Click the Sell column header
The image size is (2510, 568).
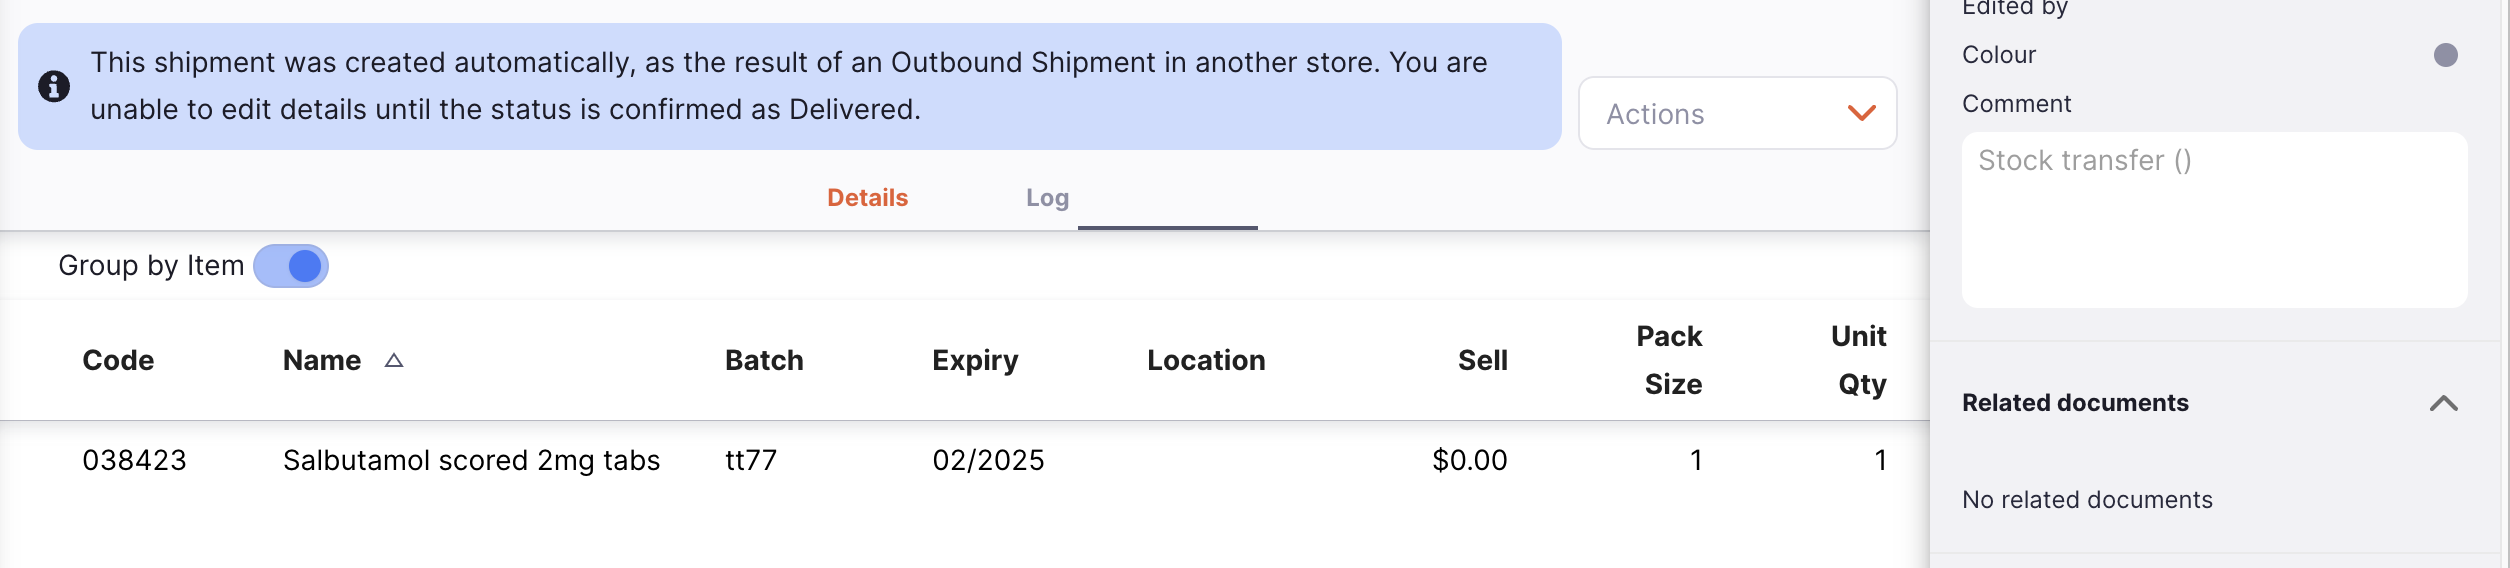pos(1482,361)
